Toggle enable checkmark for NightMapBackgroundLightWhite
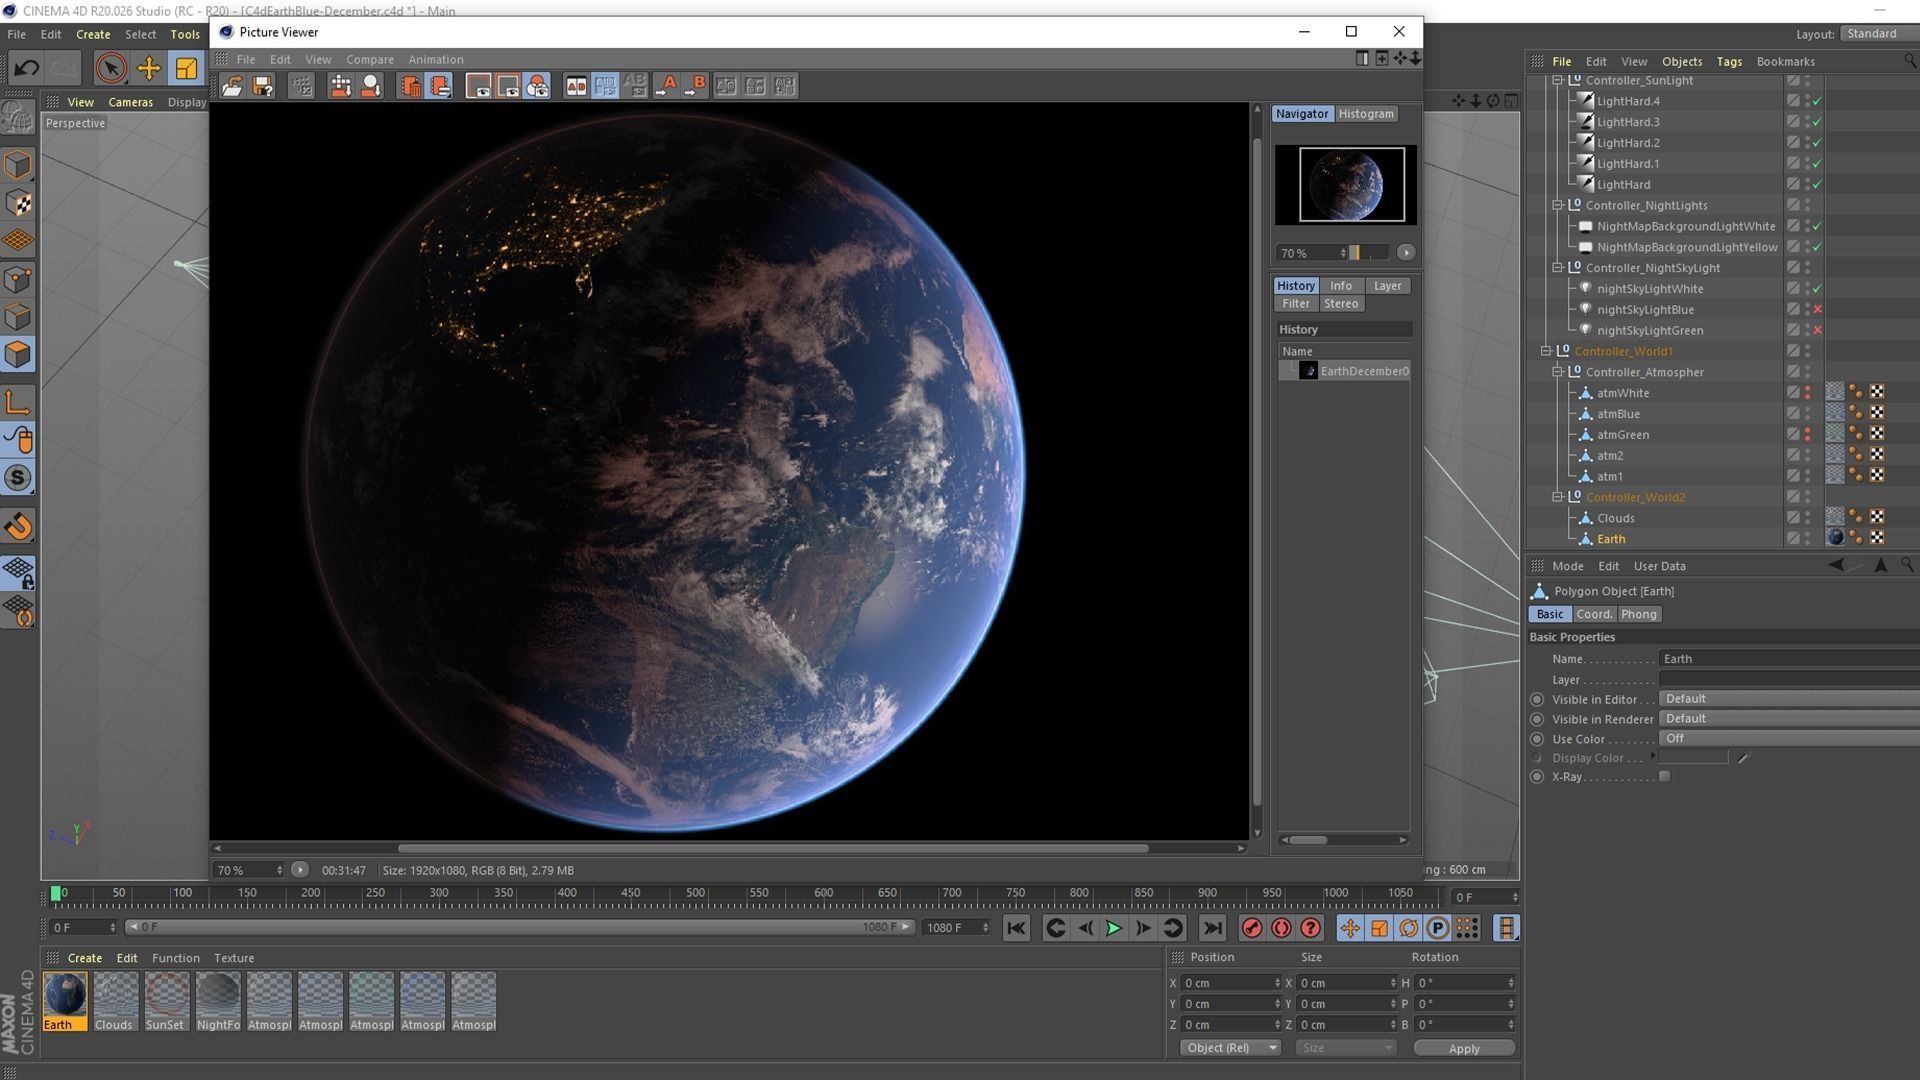This screenshot has height=1080, width=1920. coord(1817,226)
